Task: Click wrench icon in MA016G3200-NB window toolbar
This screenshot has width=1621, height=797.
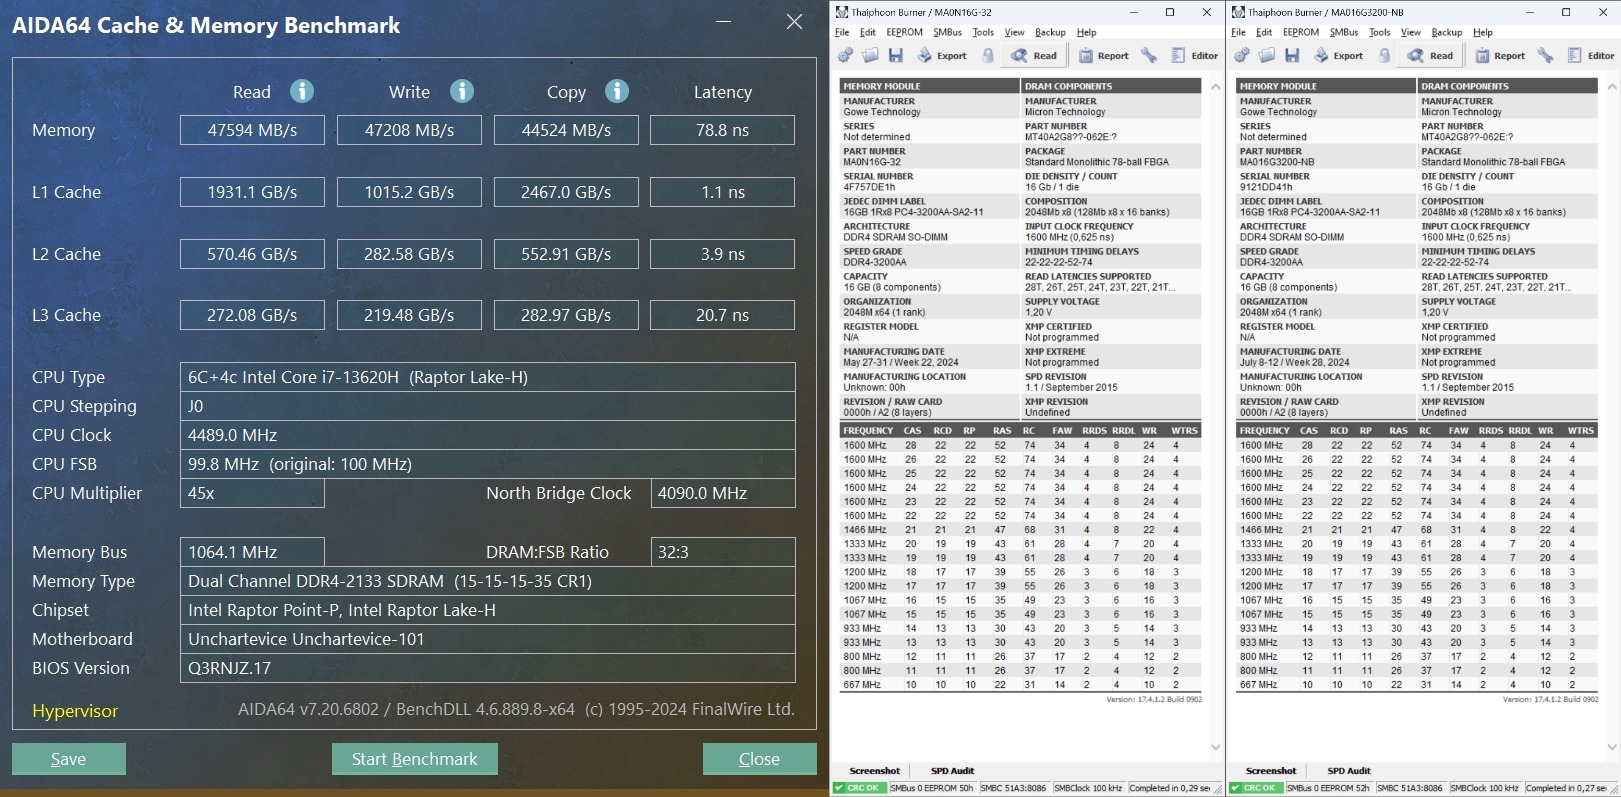Action: pyautogui.click(x=1546, y=56)
